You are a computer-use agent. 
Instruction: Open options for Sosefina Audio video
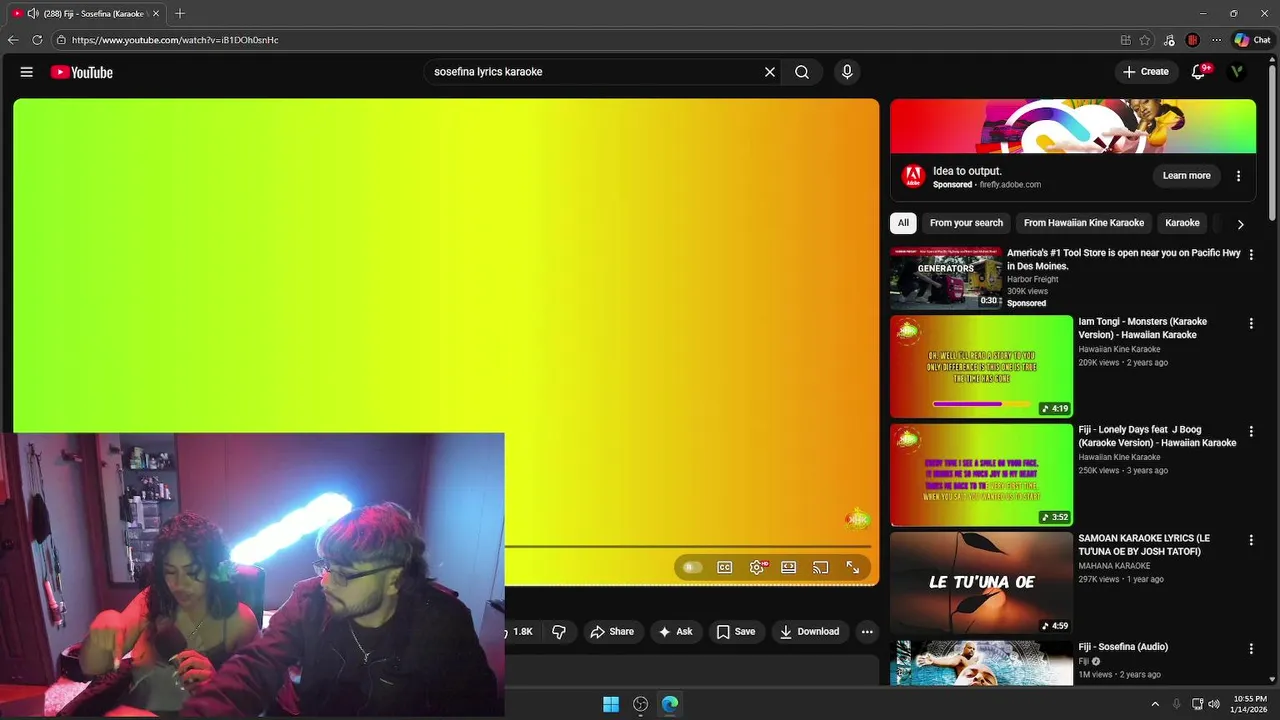point(1251,648)
